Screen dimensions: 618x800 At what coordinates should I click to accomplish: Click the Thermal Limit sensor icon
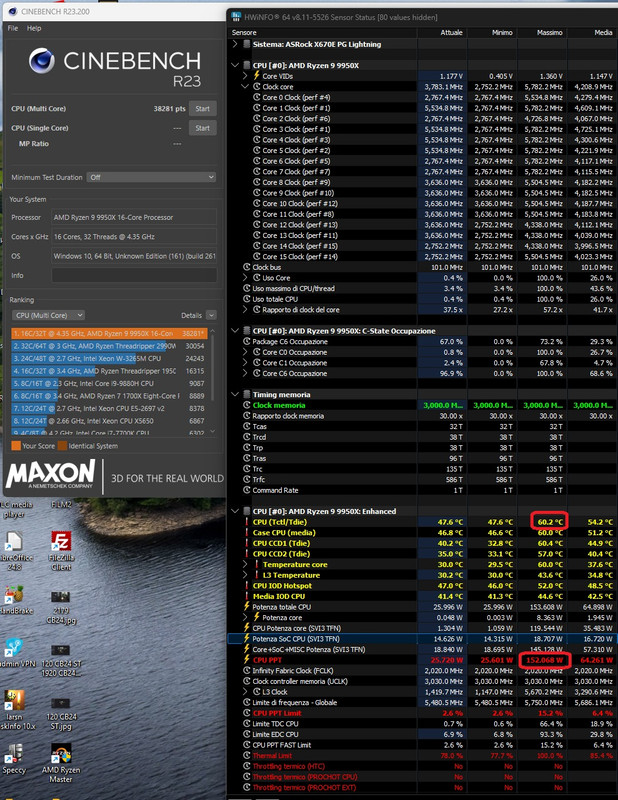click(247, 756)
